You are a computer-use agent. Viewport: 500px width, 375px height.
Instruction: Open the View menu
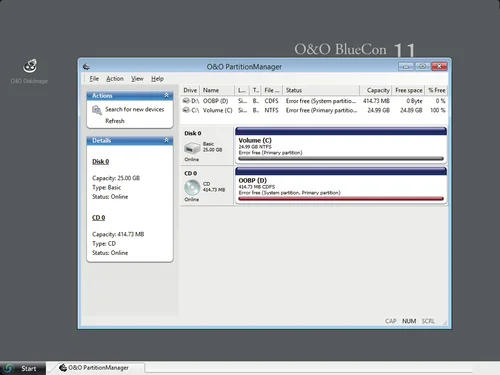[137, 79]
